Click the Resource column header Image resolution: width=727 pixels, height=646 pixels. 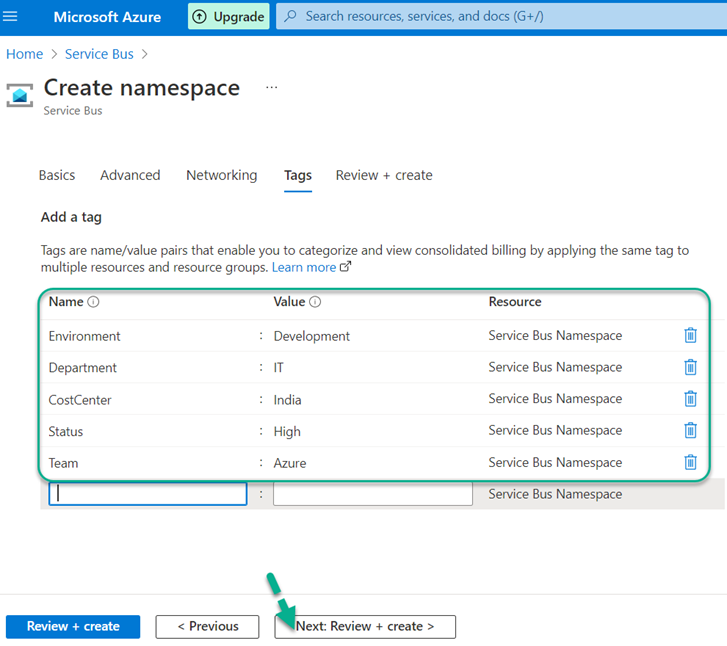[x=515, y=302]
